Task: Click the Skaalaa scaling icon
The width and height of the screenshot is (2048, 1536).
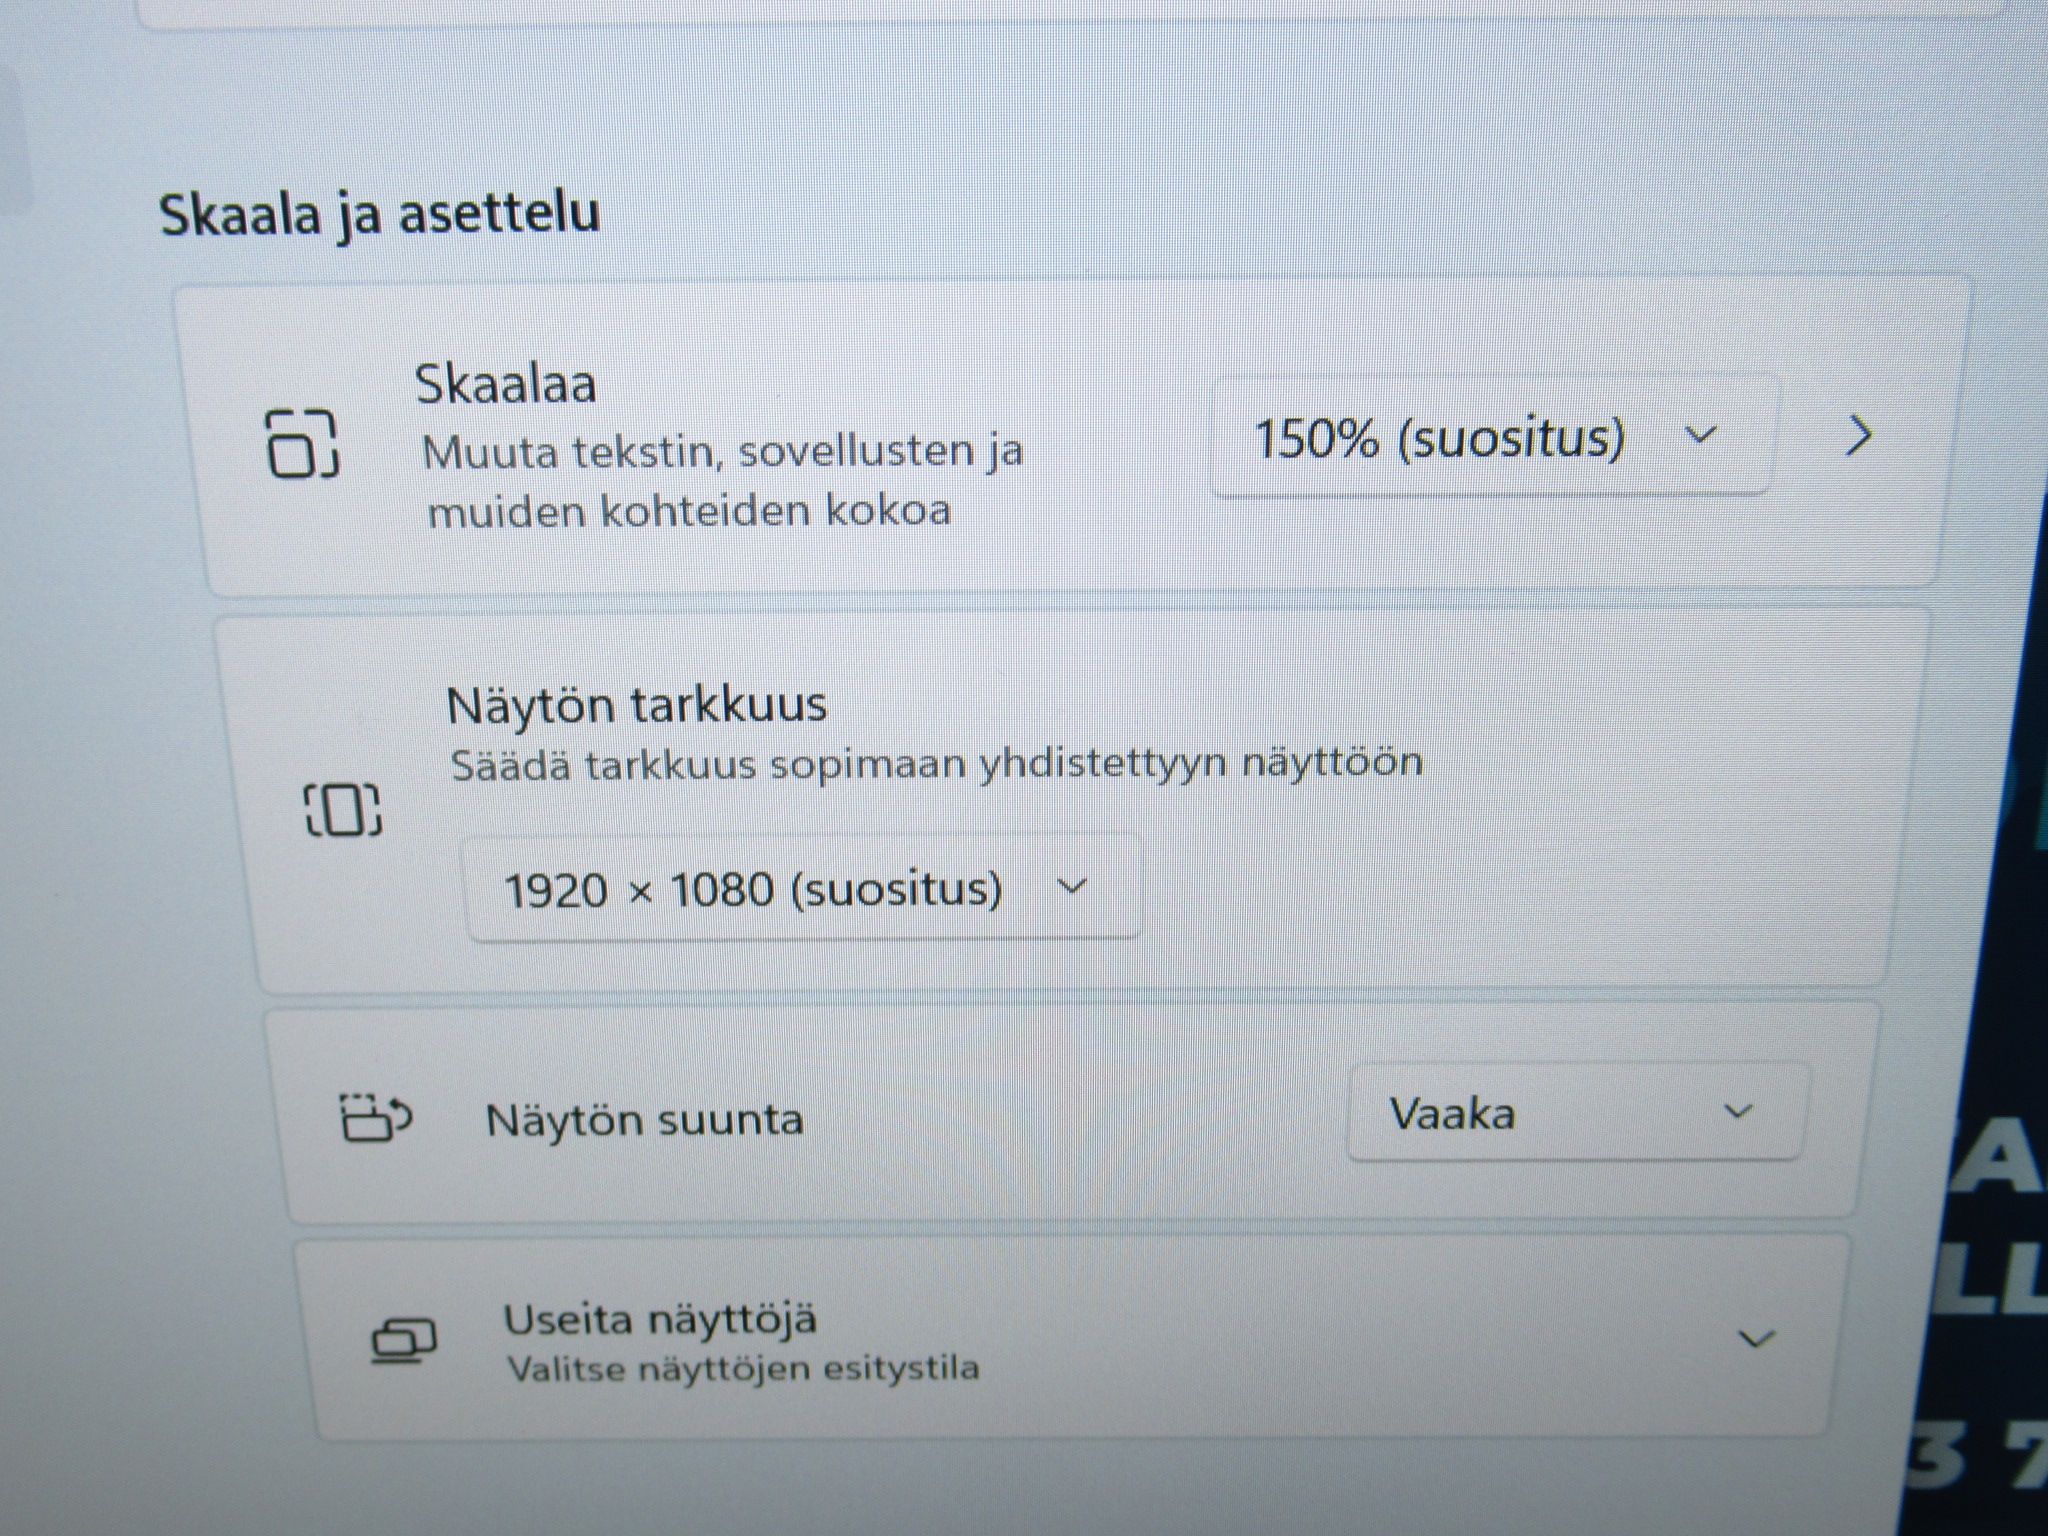Action: click(303, 443)
